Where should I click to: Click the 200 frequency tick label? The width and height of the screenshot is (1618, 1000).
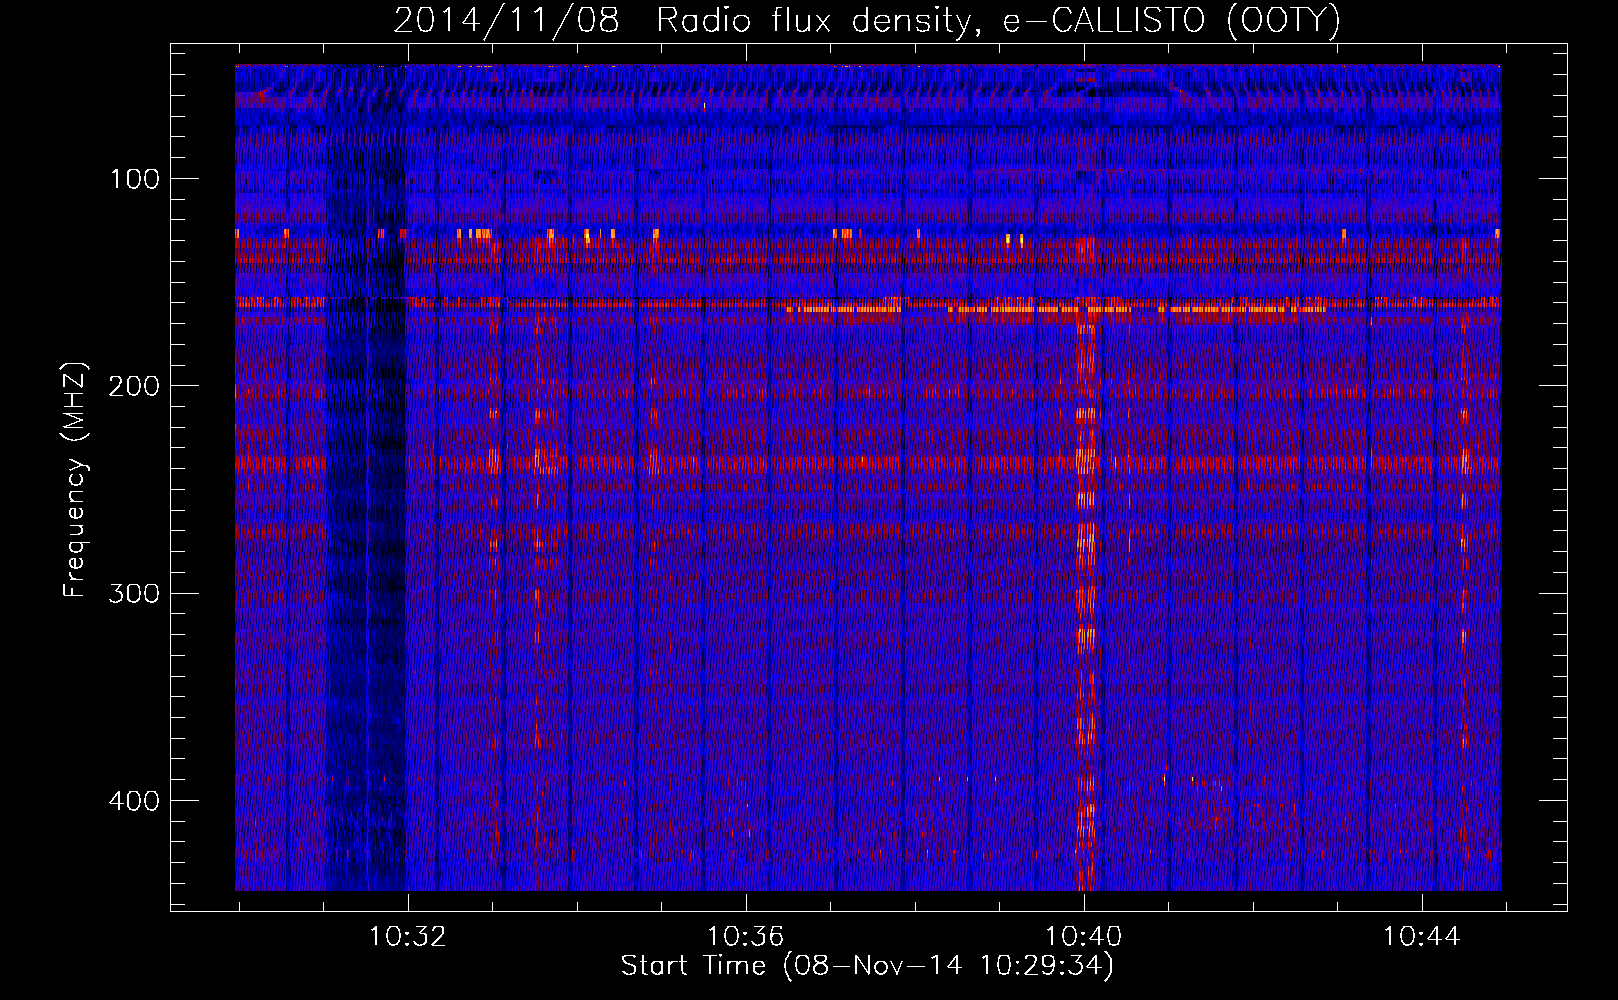(x=133, y=386)
